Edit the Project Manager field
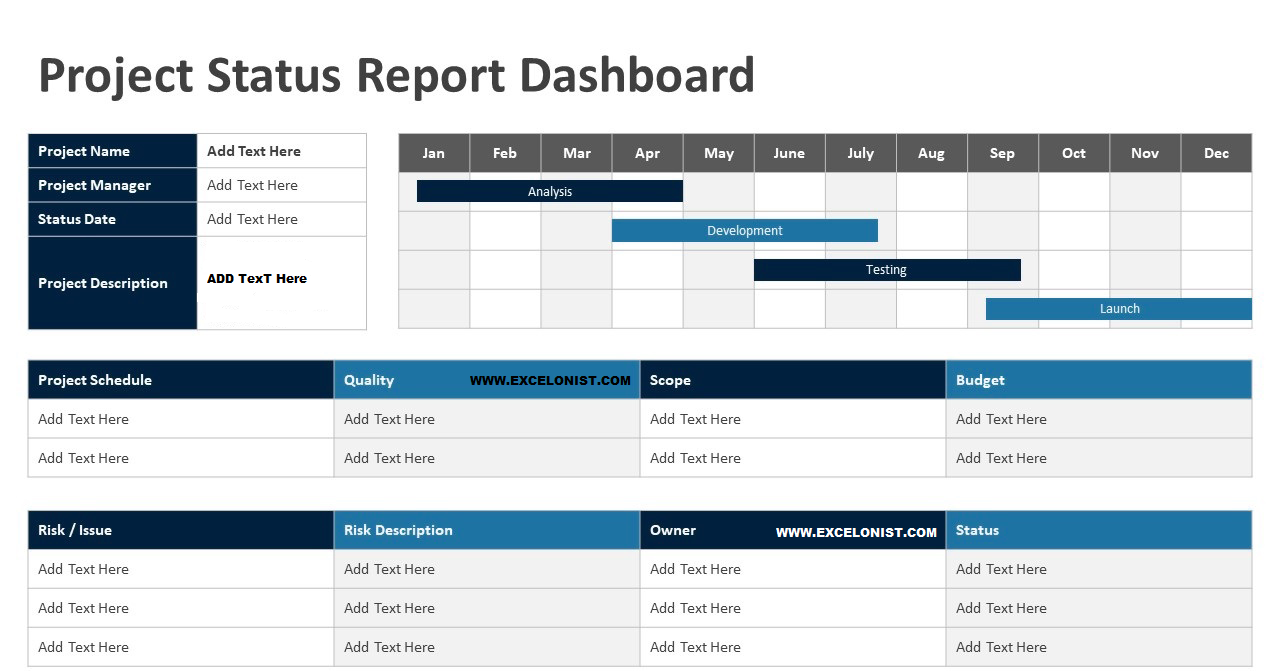Screen dimensions: 1280x671 tap(281, 185)
